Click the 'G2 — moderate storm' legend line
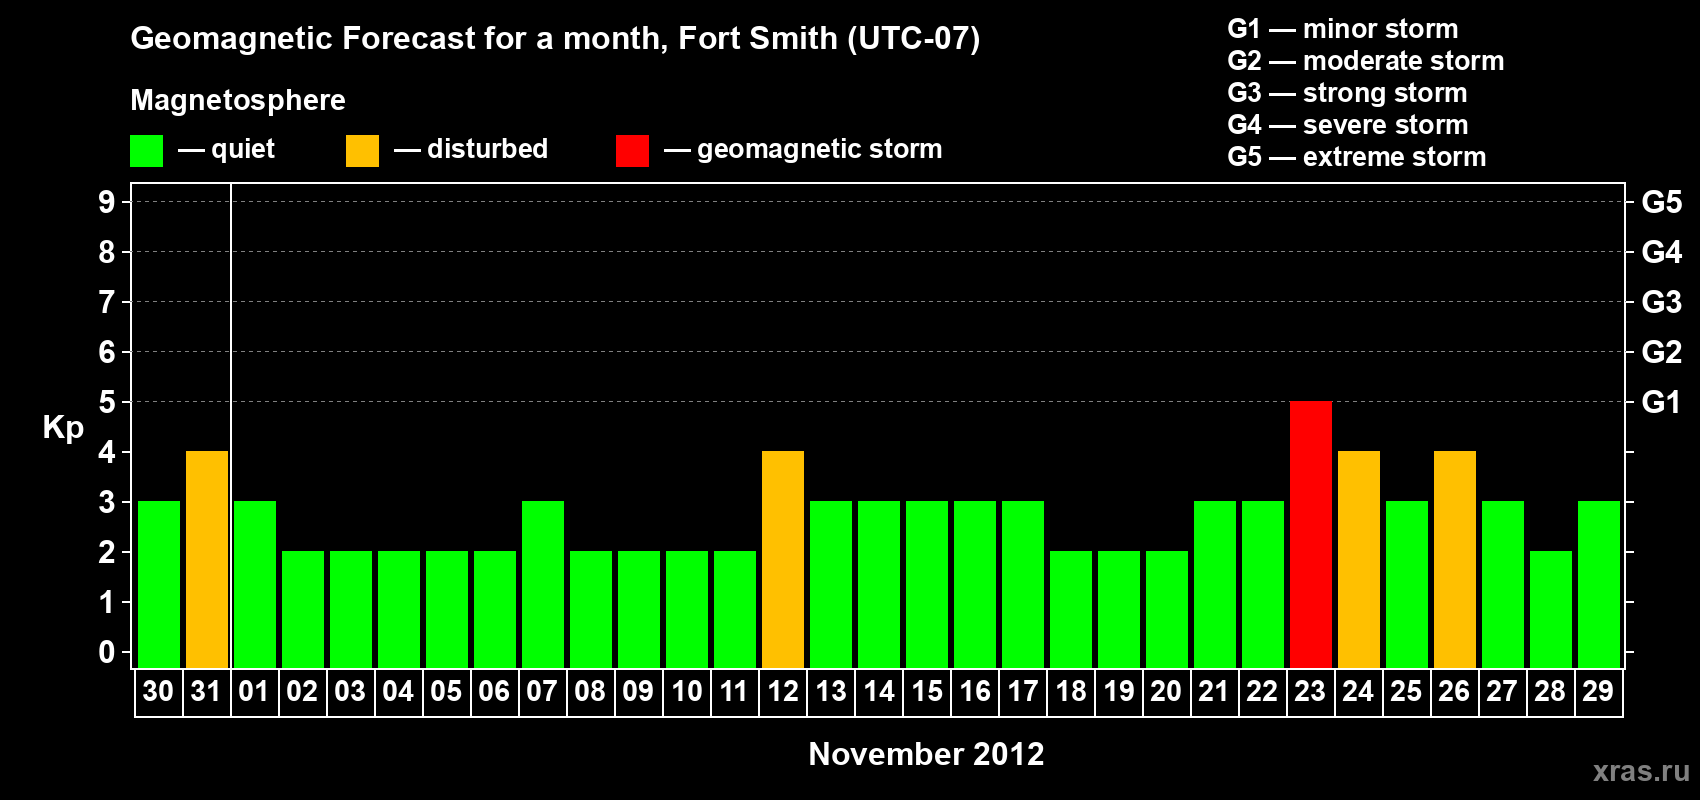 tap(1366, 61)
